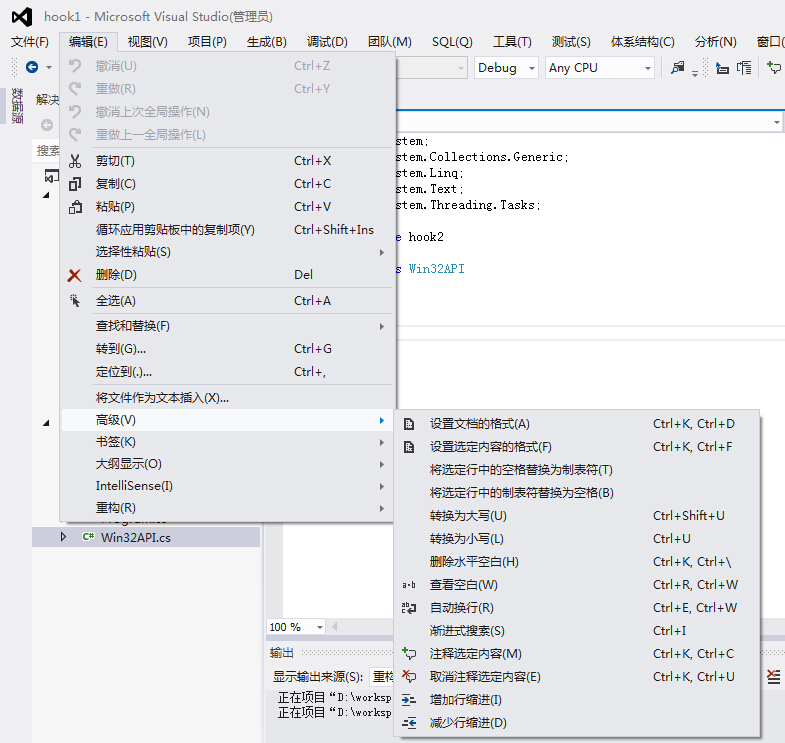Expand IntelliSense submenu

(227, 486)
